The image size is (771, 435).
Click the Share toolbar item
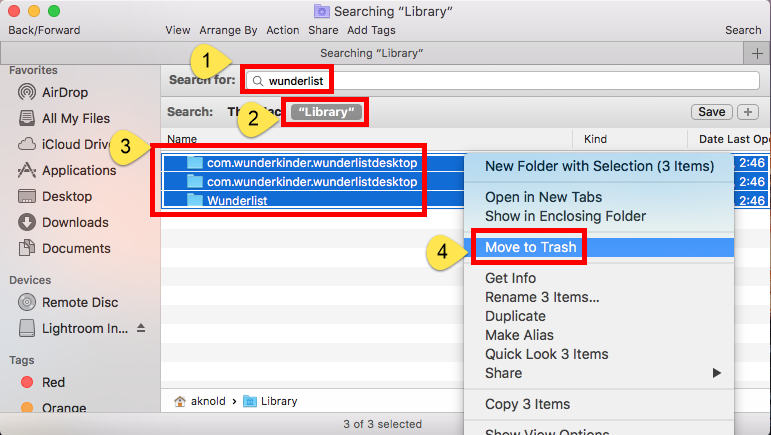323,30
